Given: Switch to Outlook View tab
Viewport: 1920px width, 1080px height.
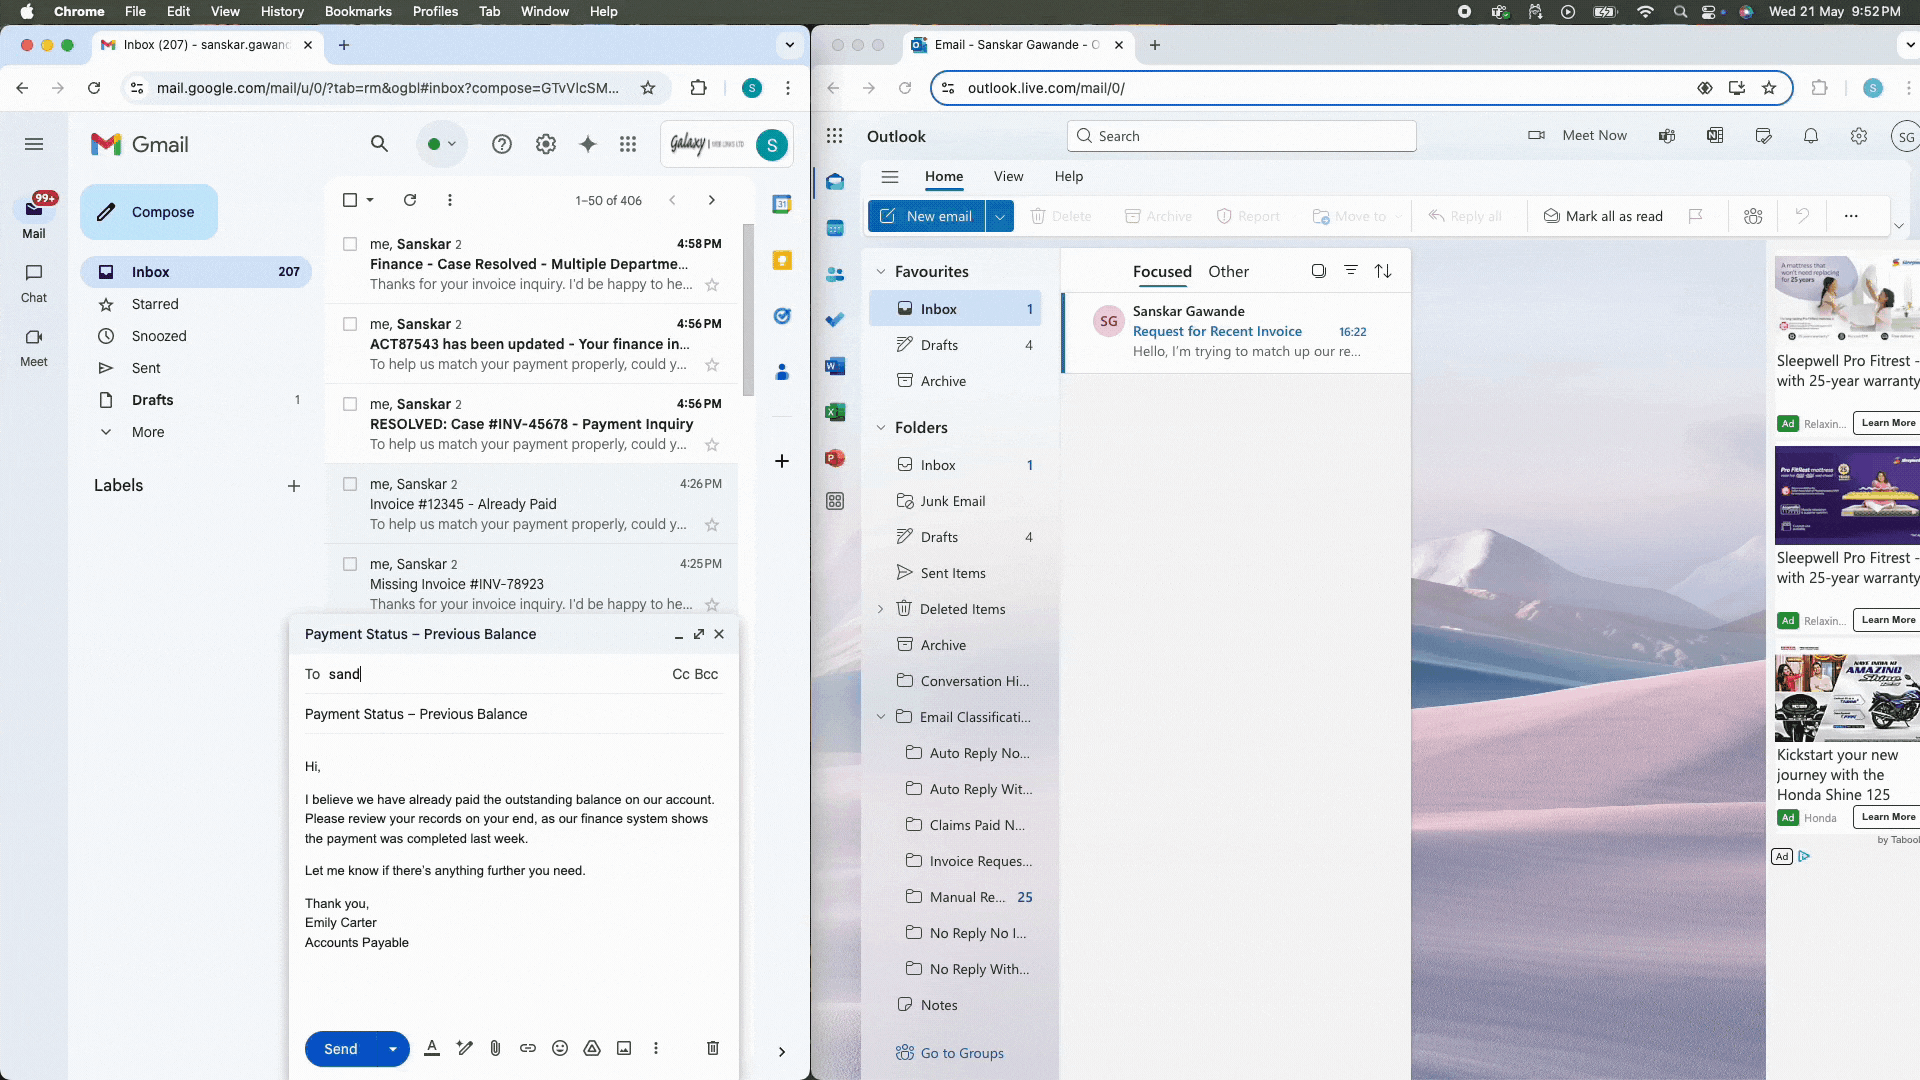Looking at the screenshot, I should coord(1008,176).
